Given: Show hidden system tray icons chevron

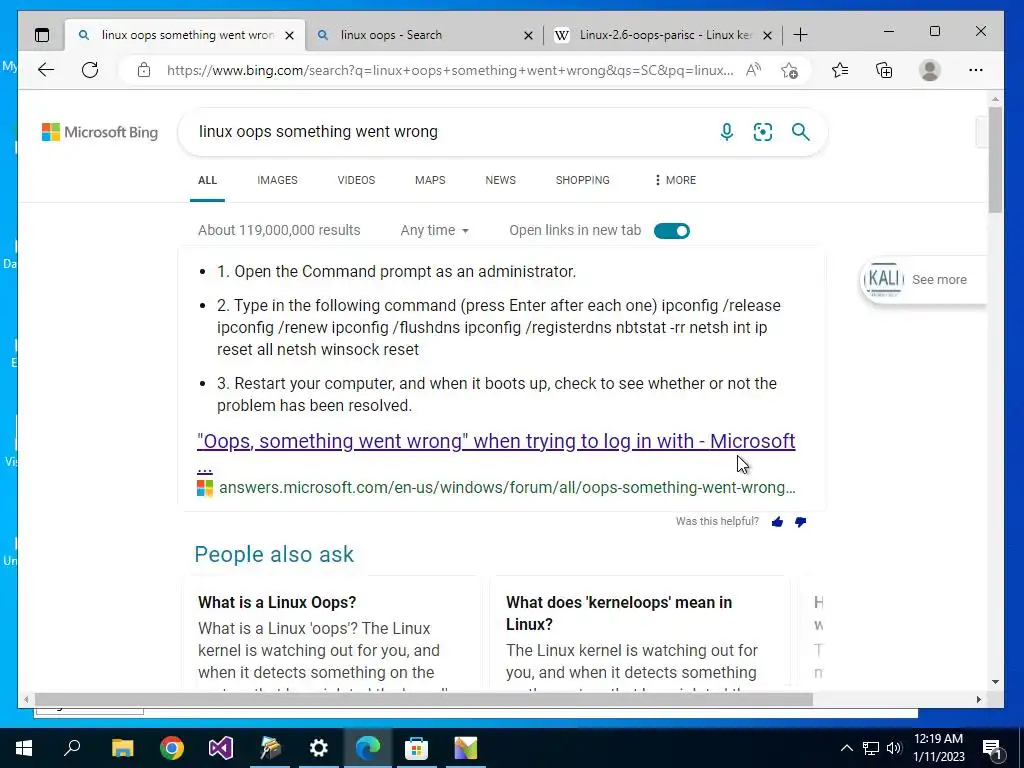Looking at the screenshot, I should tap(846, 748).
